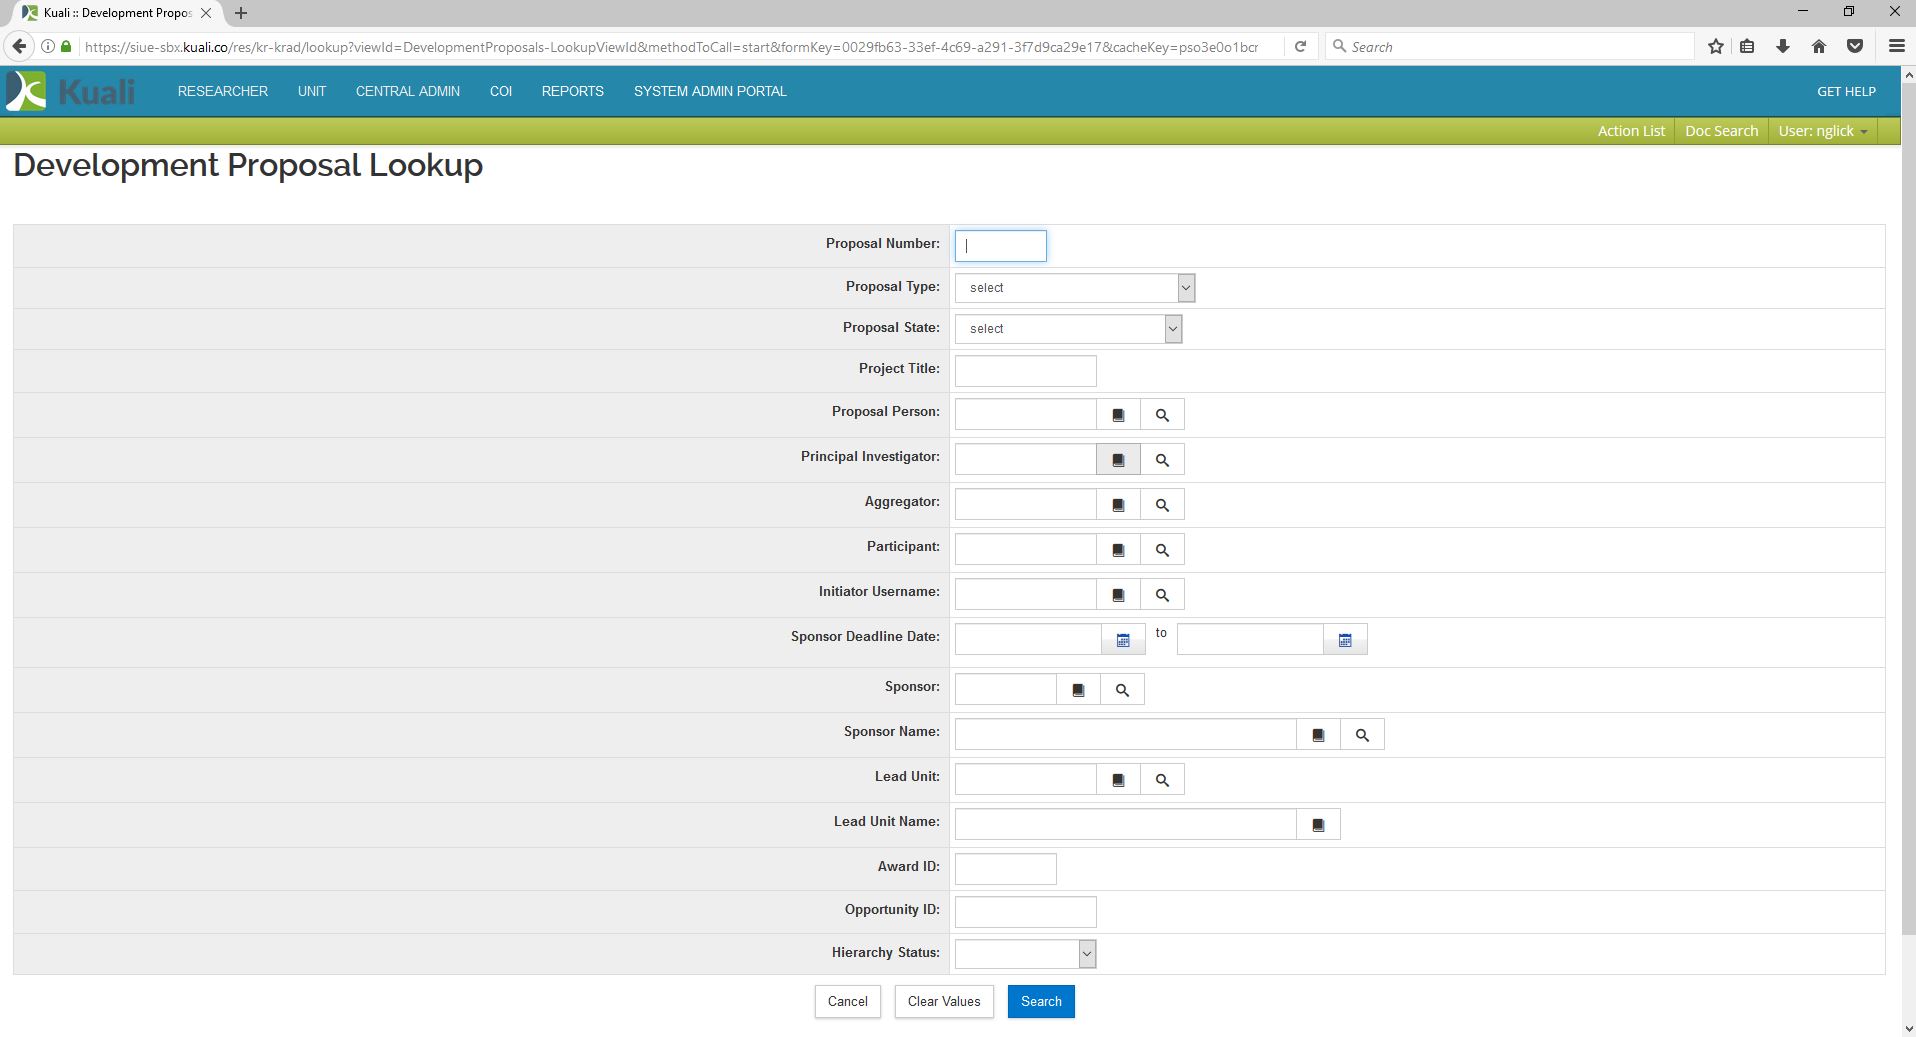Click the Lead Unit Name book icon
Viewport: 1916px width, 1037px height.
(1318, 825)
